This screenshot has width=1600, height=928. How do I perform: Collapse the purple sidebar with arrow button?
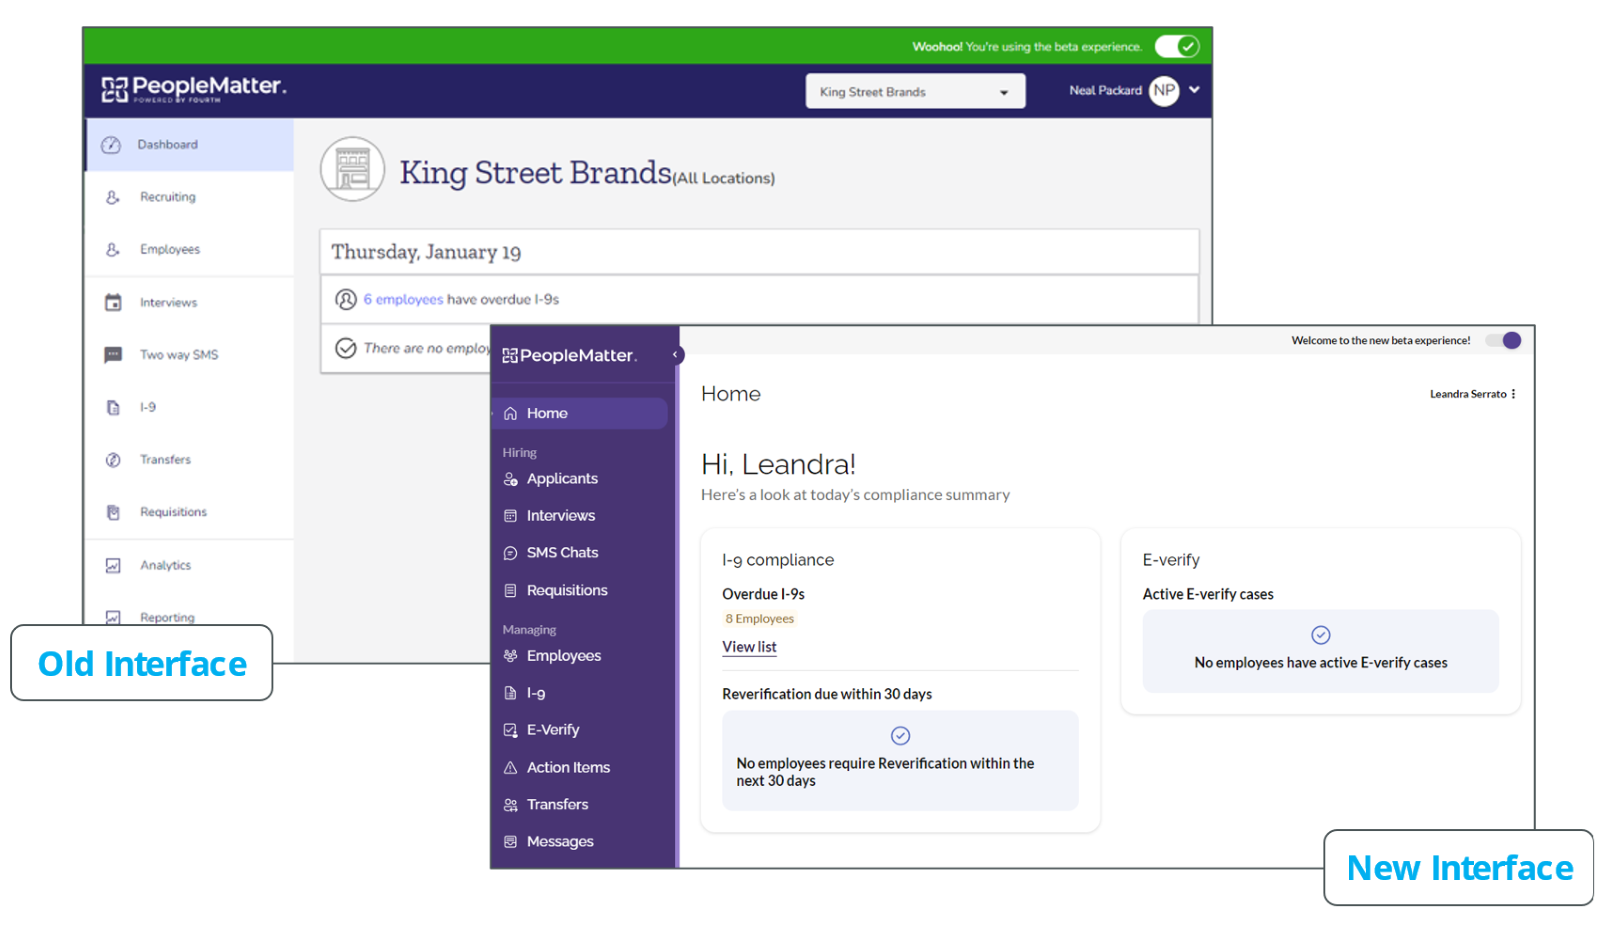676,354
